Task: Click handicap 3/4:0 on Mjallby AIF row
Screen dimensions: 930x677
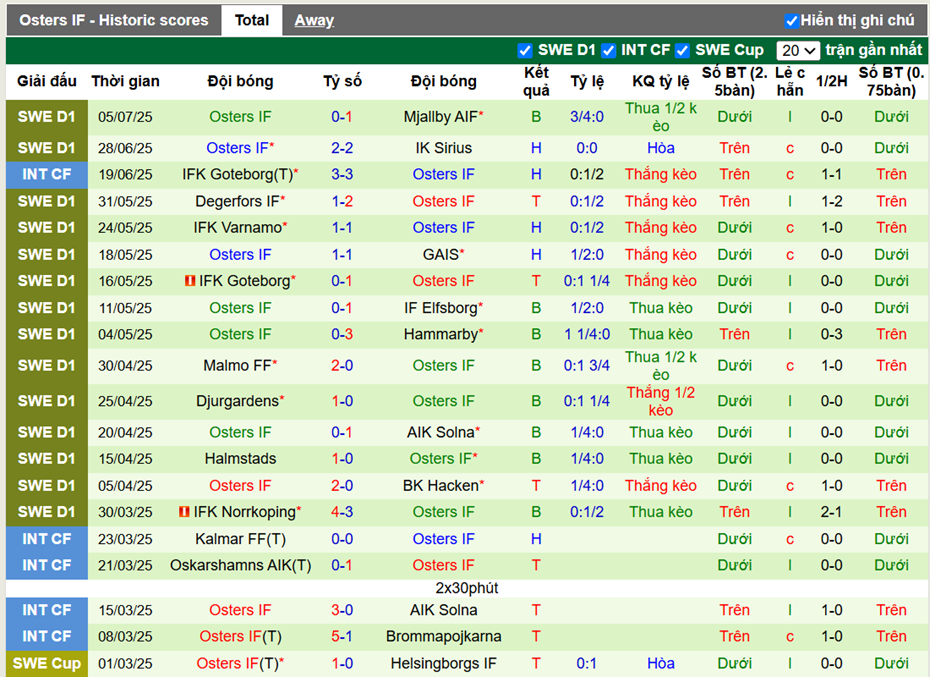Action: [587, 117]
